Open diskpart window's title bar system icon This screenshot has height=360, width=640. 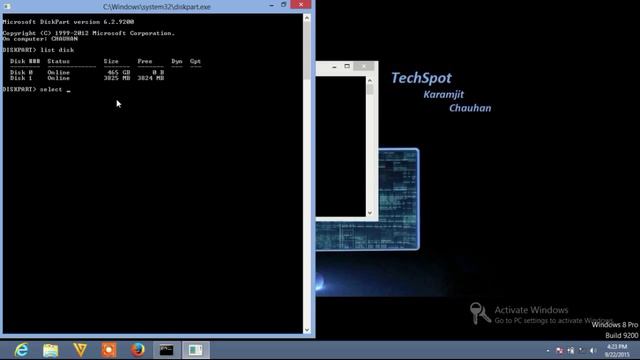click(x=7, y=6)
